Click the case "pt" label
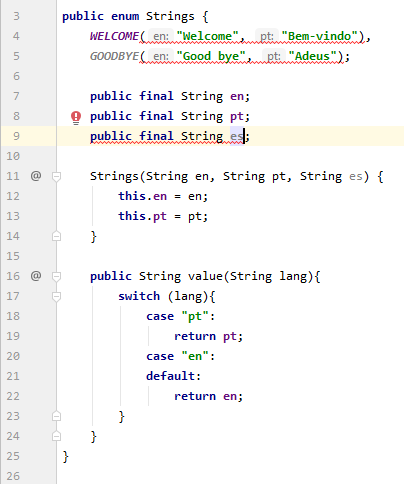The height and width of the screenshot is (484, 404). point(181,316)
